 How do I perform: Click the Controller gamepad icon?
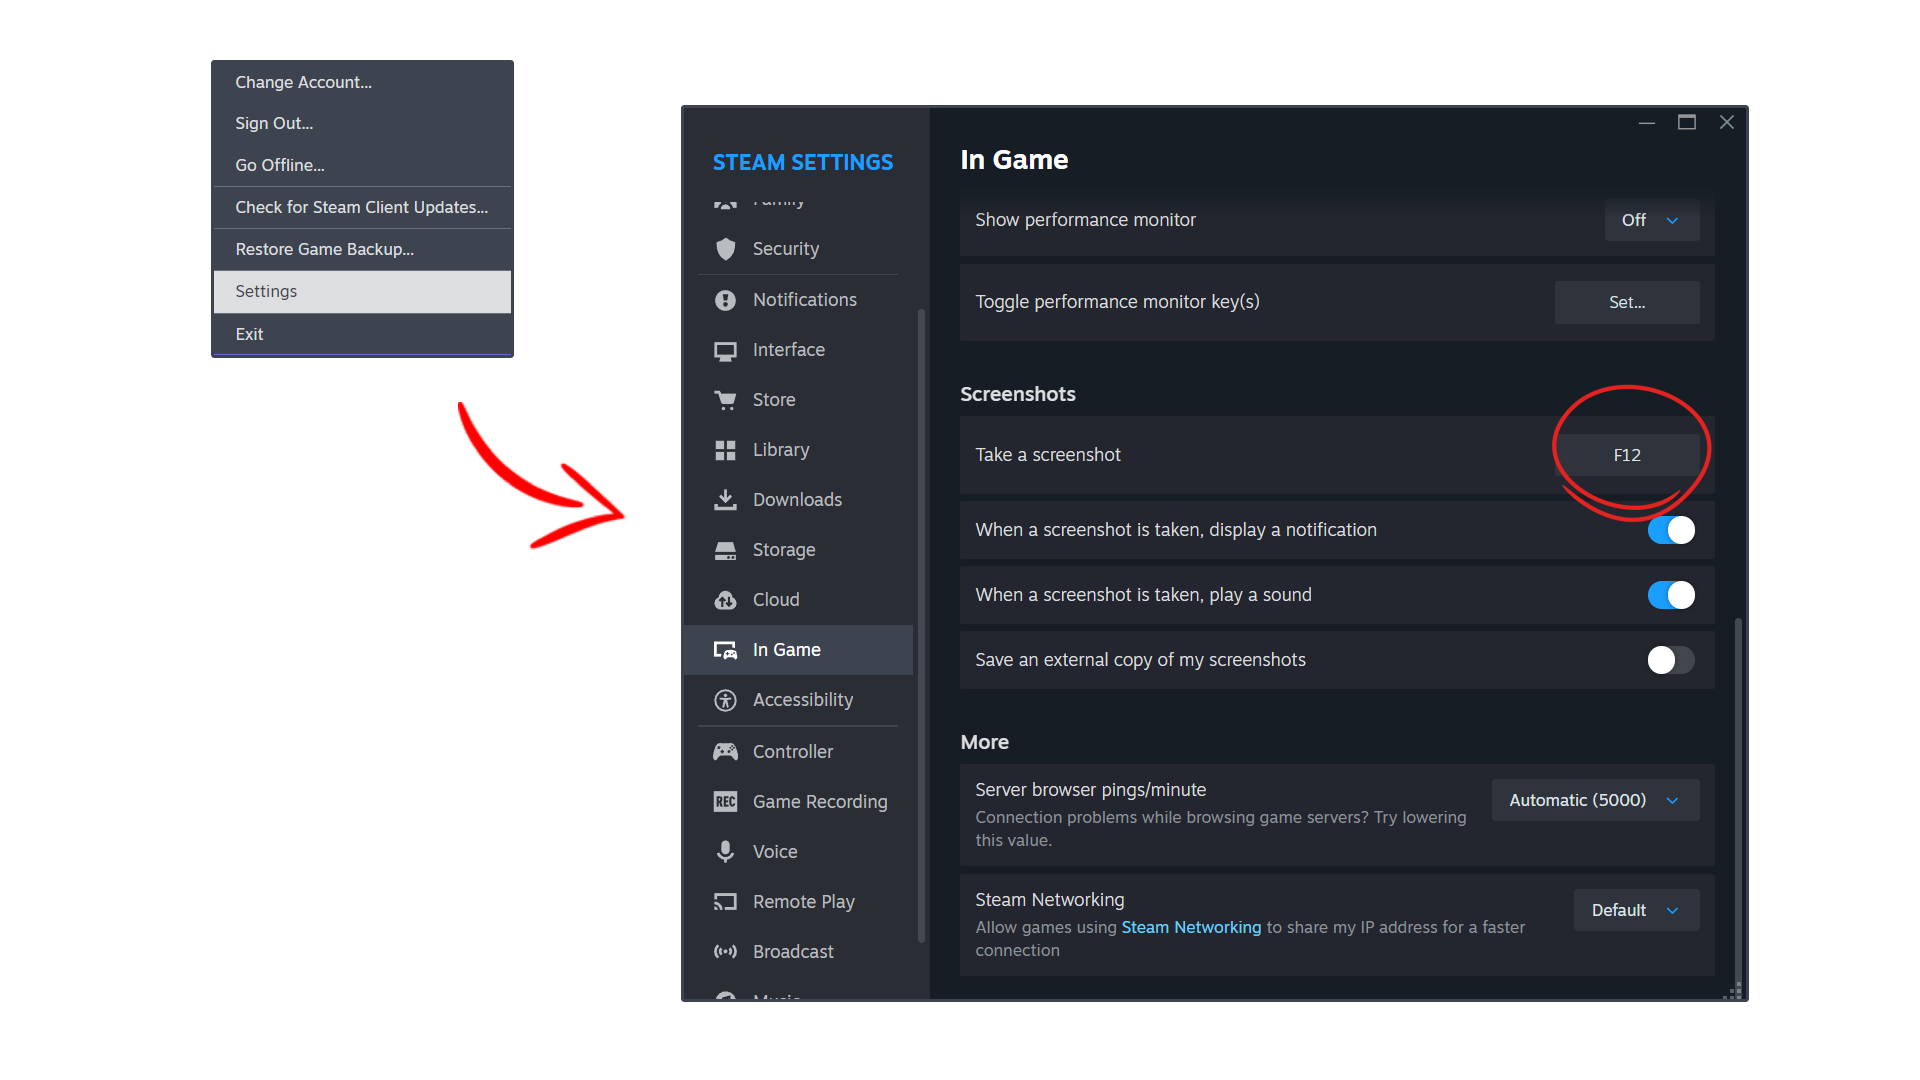(726, 751)
